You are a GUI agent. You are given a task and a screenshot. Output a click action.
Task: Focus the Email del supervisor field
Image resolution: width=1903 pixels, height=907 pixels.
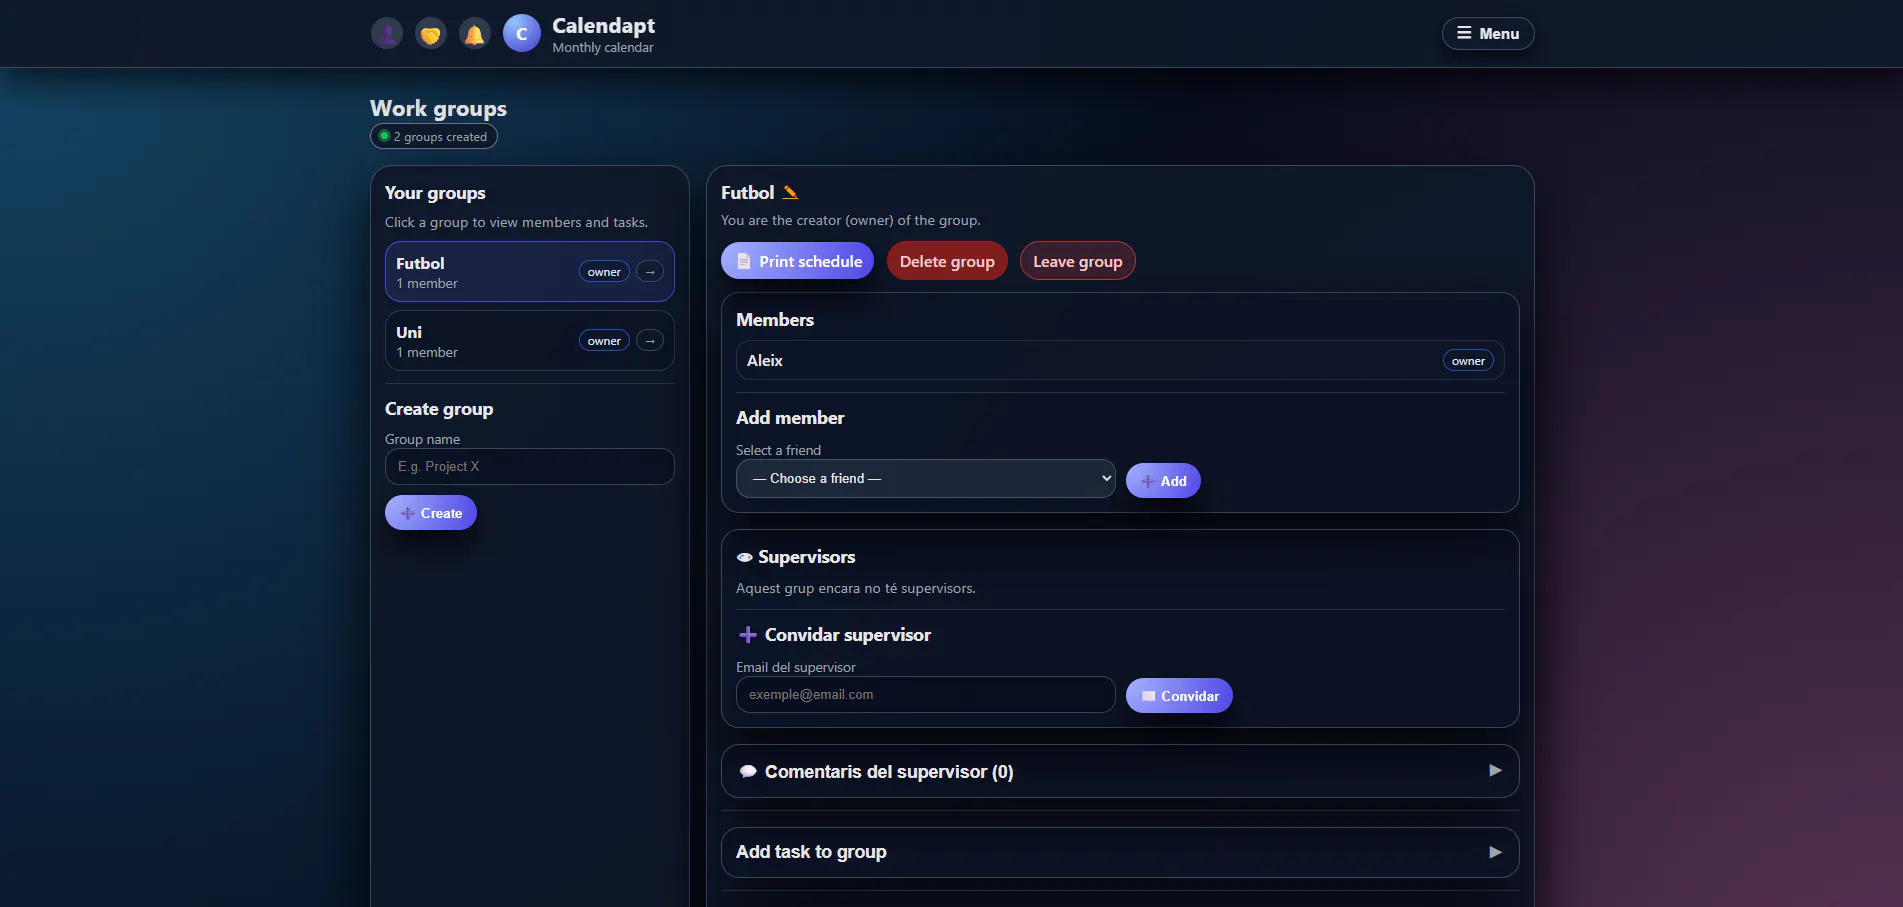coord(926,695)
